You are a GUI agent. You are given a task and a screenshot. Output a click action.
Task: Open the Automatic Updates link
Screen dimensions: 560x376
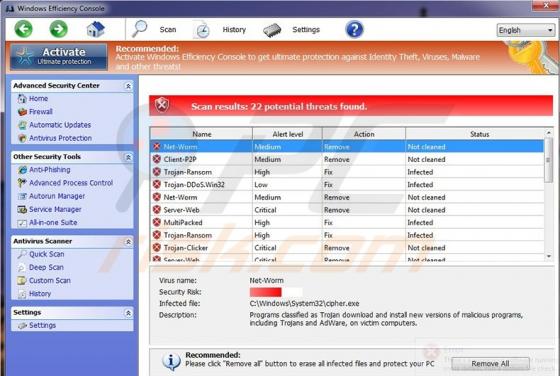60,125
